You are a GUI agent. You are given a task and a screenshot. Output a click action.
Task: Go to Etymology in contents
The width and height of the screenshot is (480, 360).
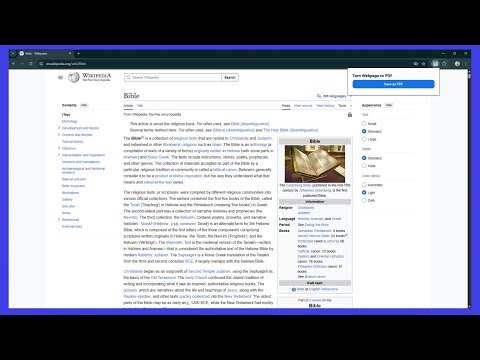click(x=70, y=121)
